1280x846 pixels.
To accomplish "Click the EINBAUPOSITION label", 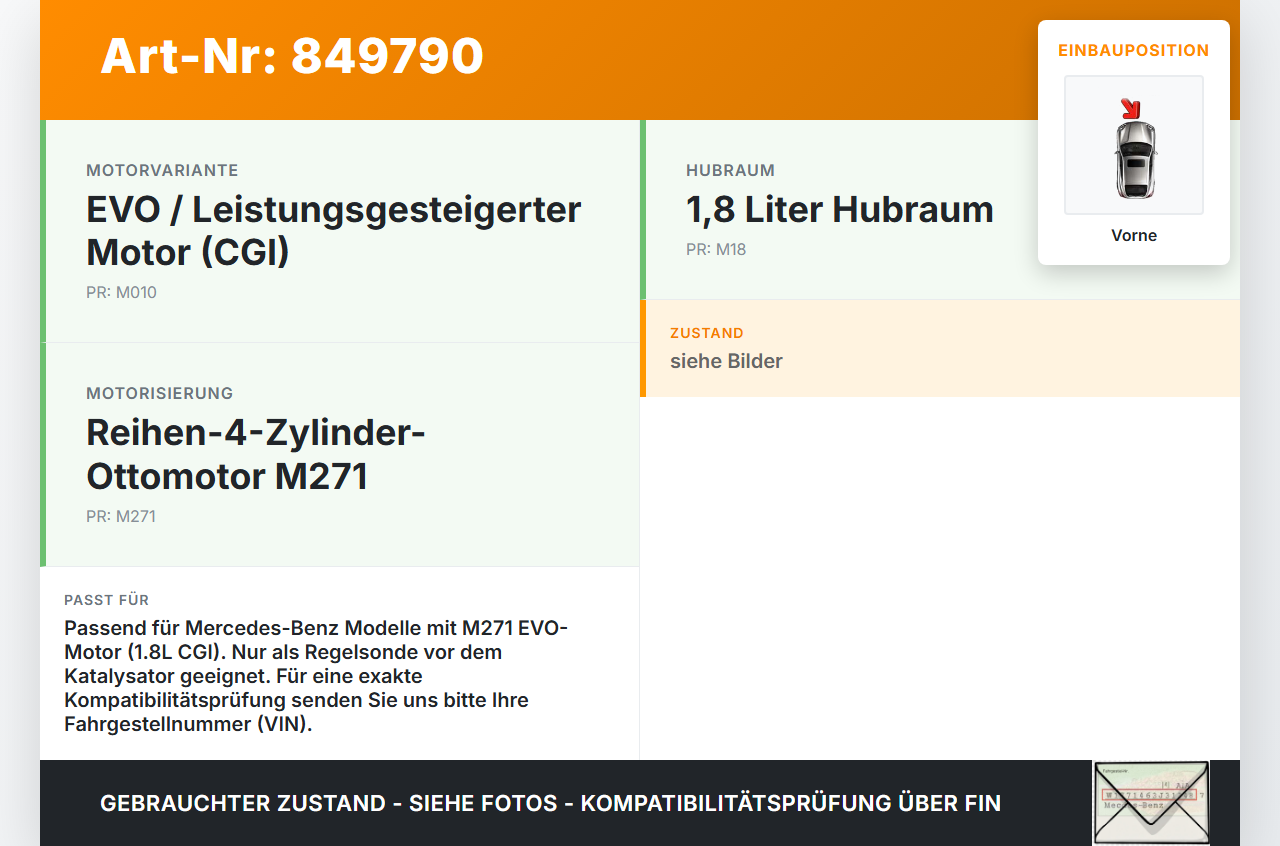I will point(1134,50).
